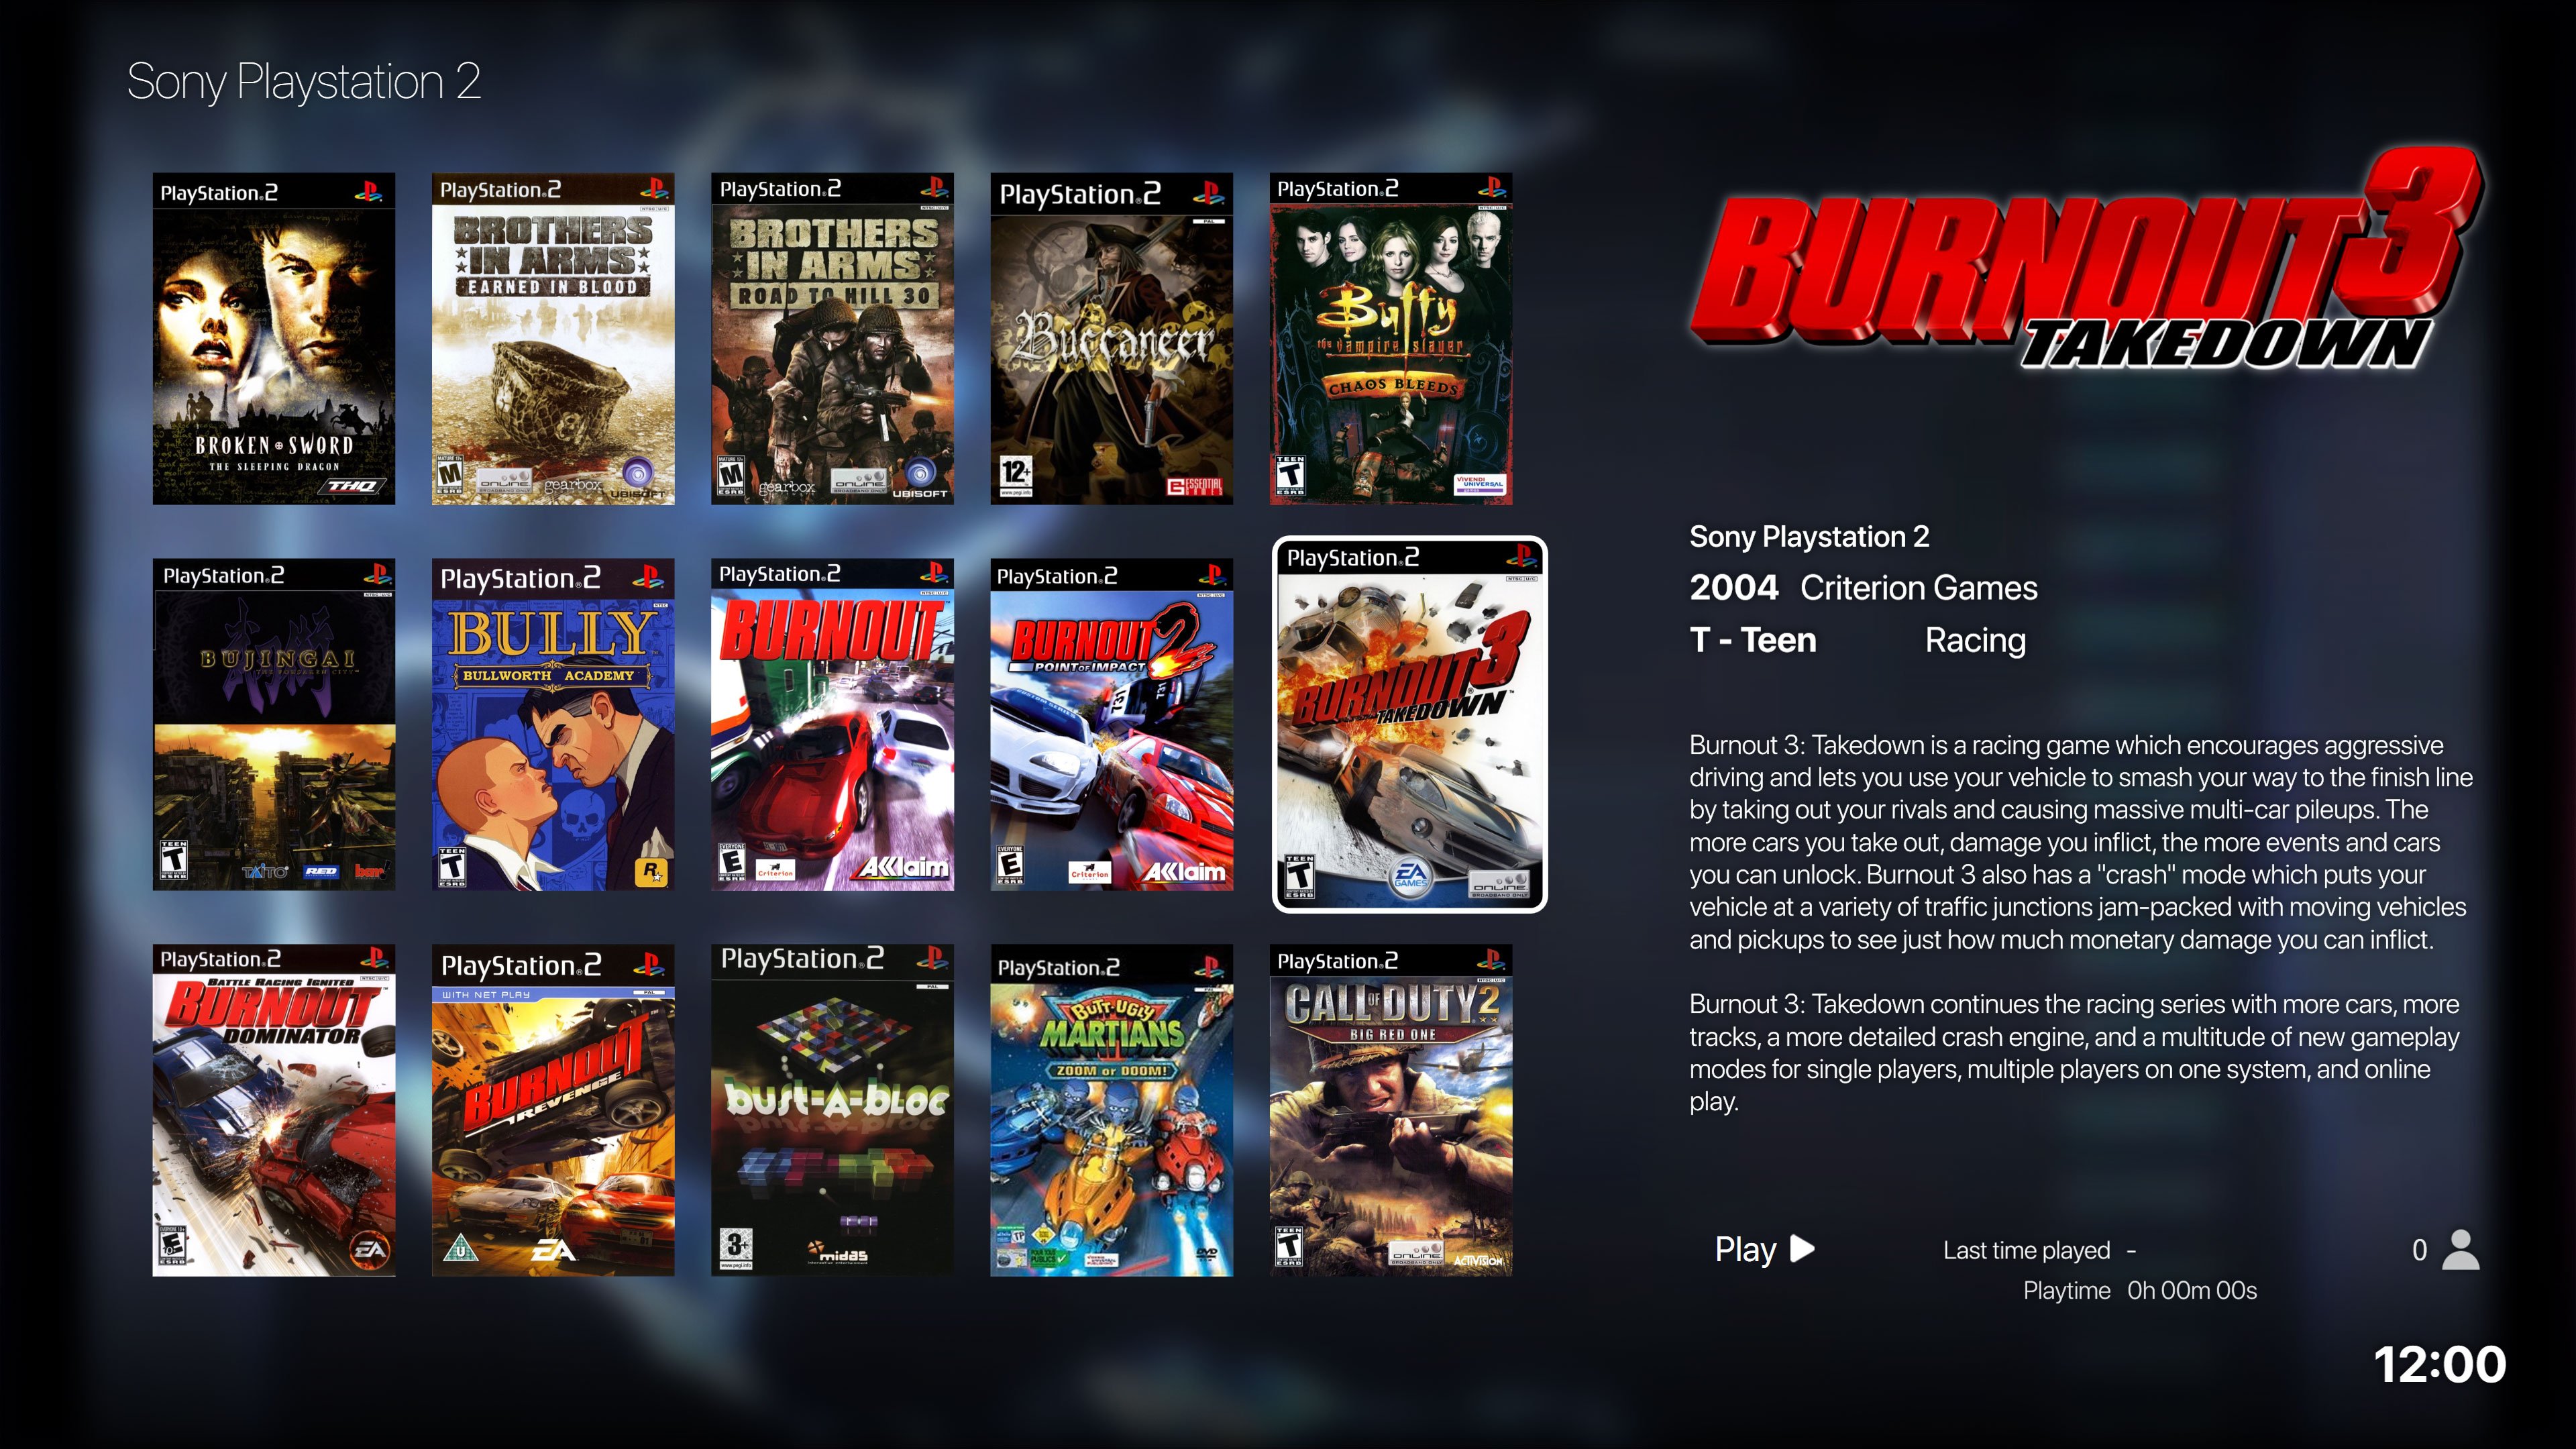Select the Bujingai game cover
The height and width of the screenshot is (1449, 2576).
coord(273,724)
